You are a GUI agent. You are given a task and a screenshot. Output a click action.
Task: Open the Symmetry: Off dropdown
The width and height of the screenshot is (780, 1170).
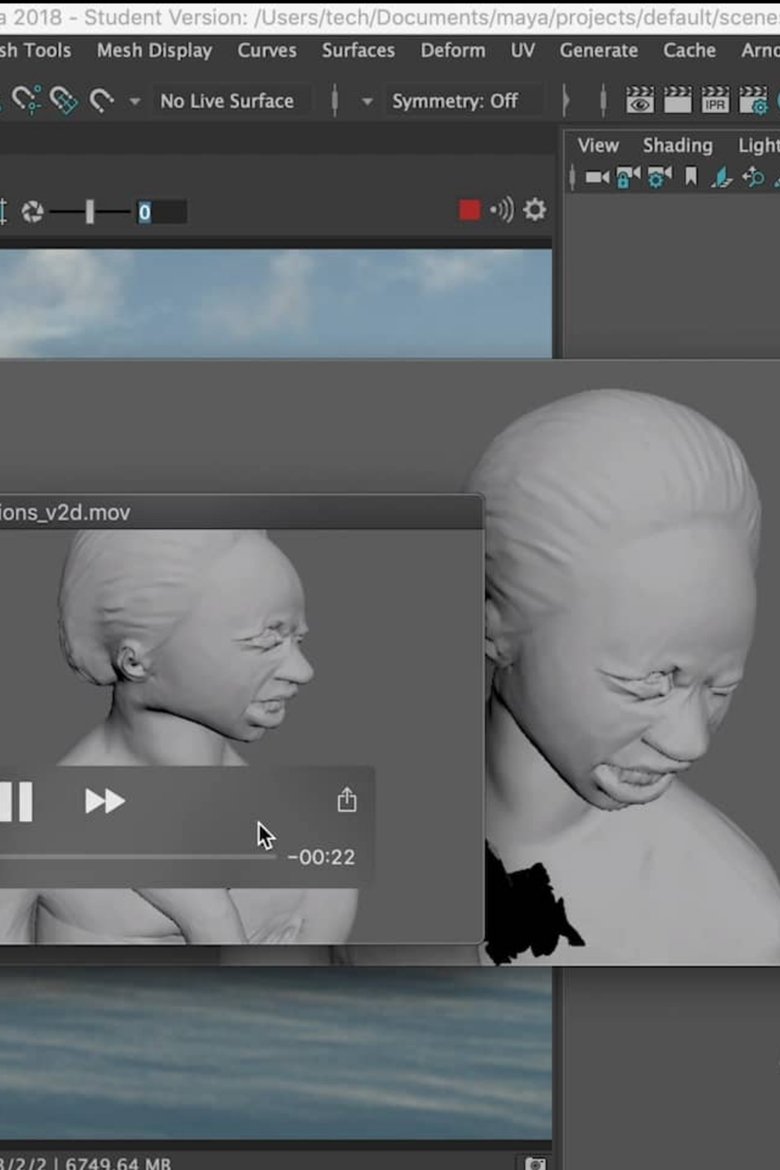455,101
